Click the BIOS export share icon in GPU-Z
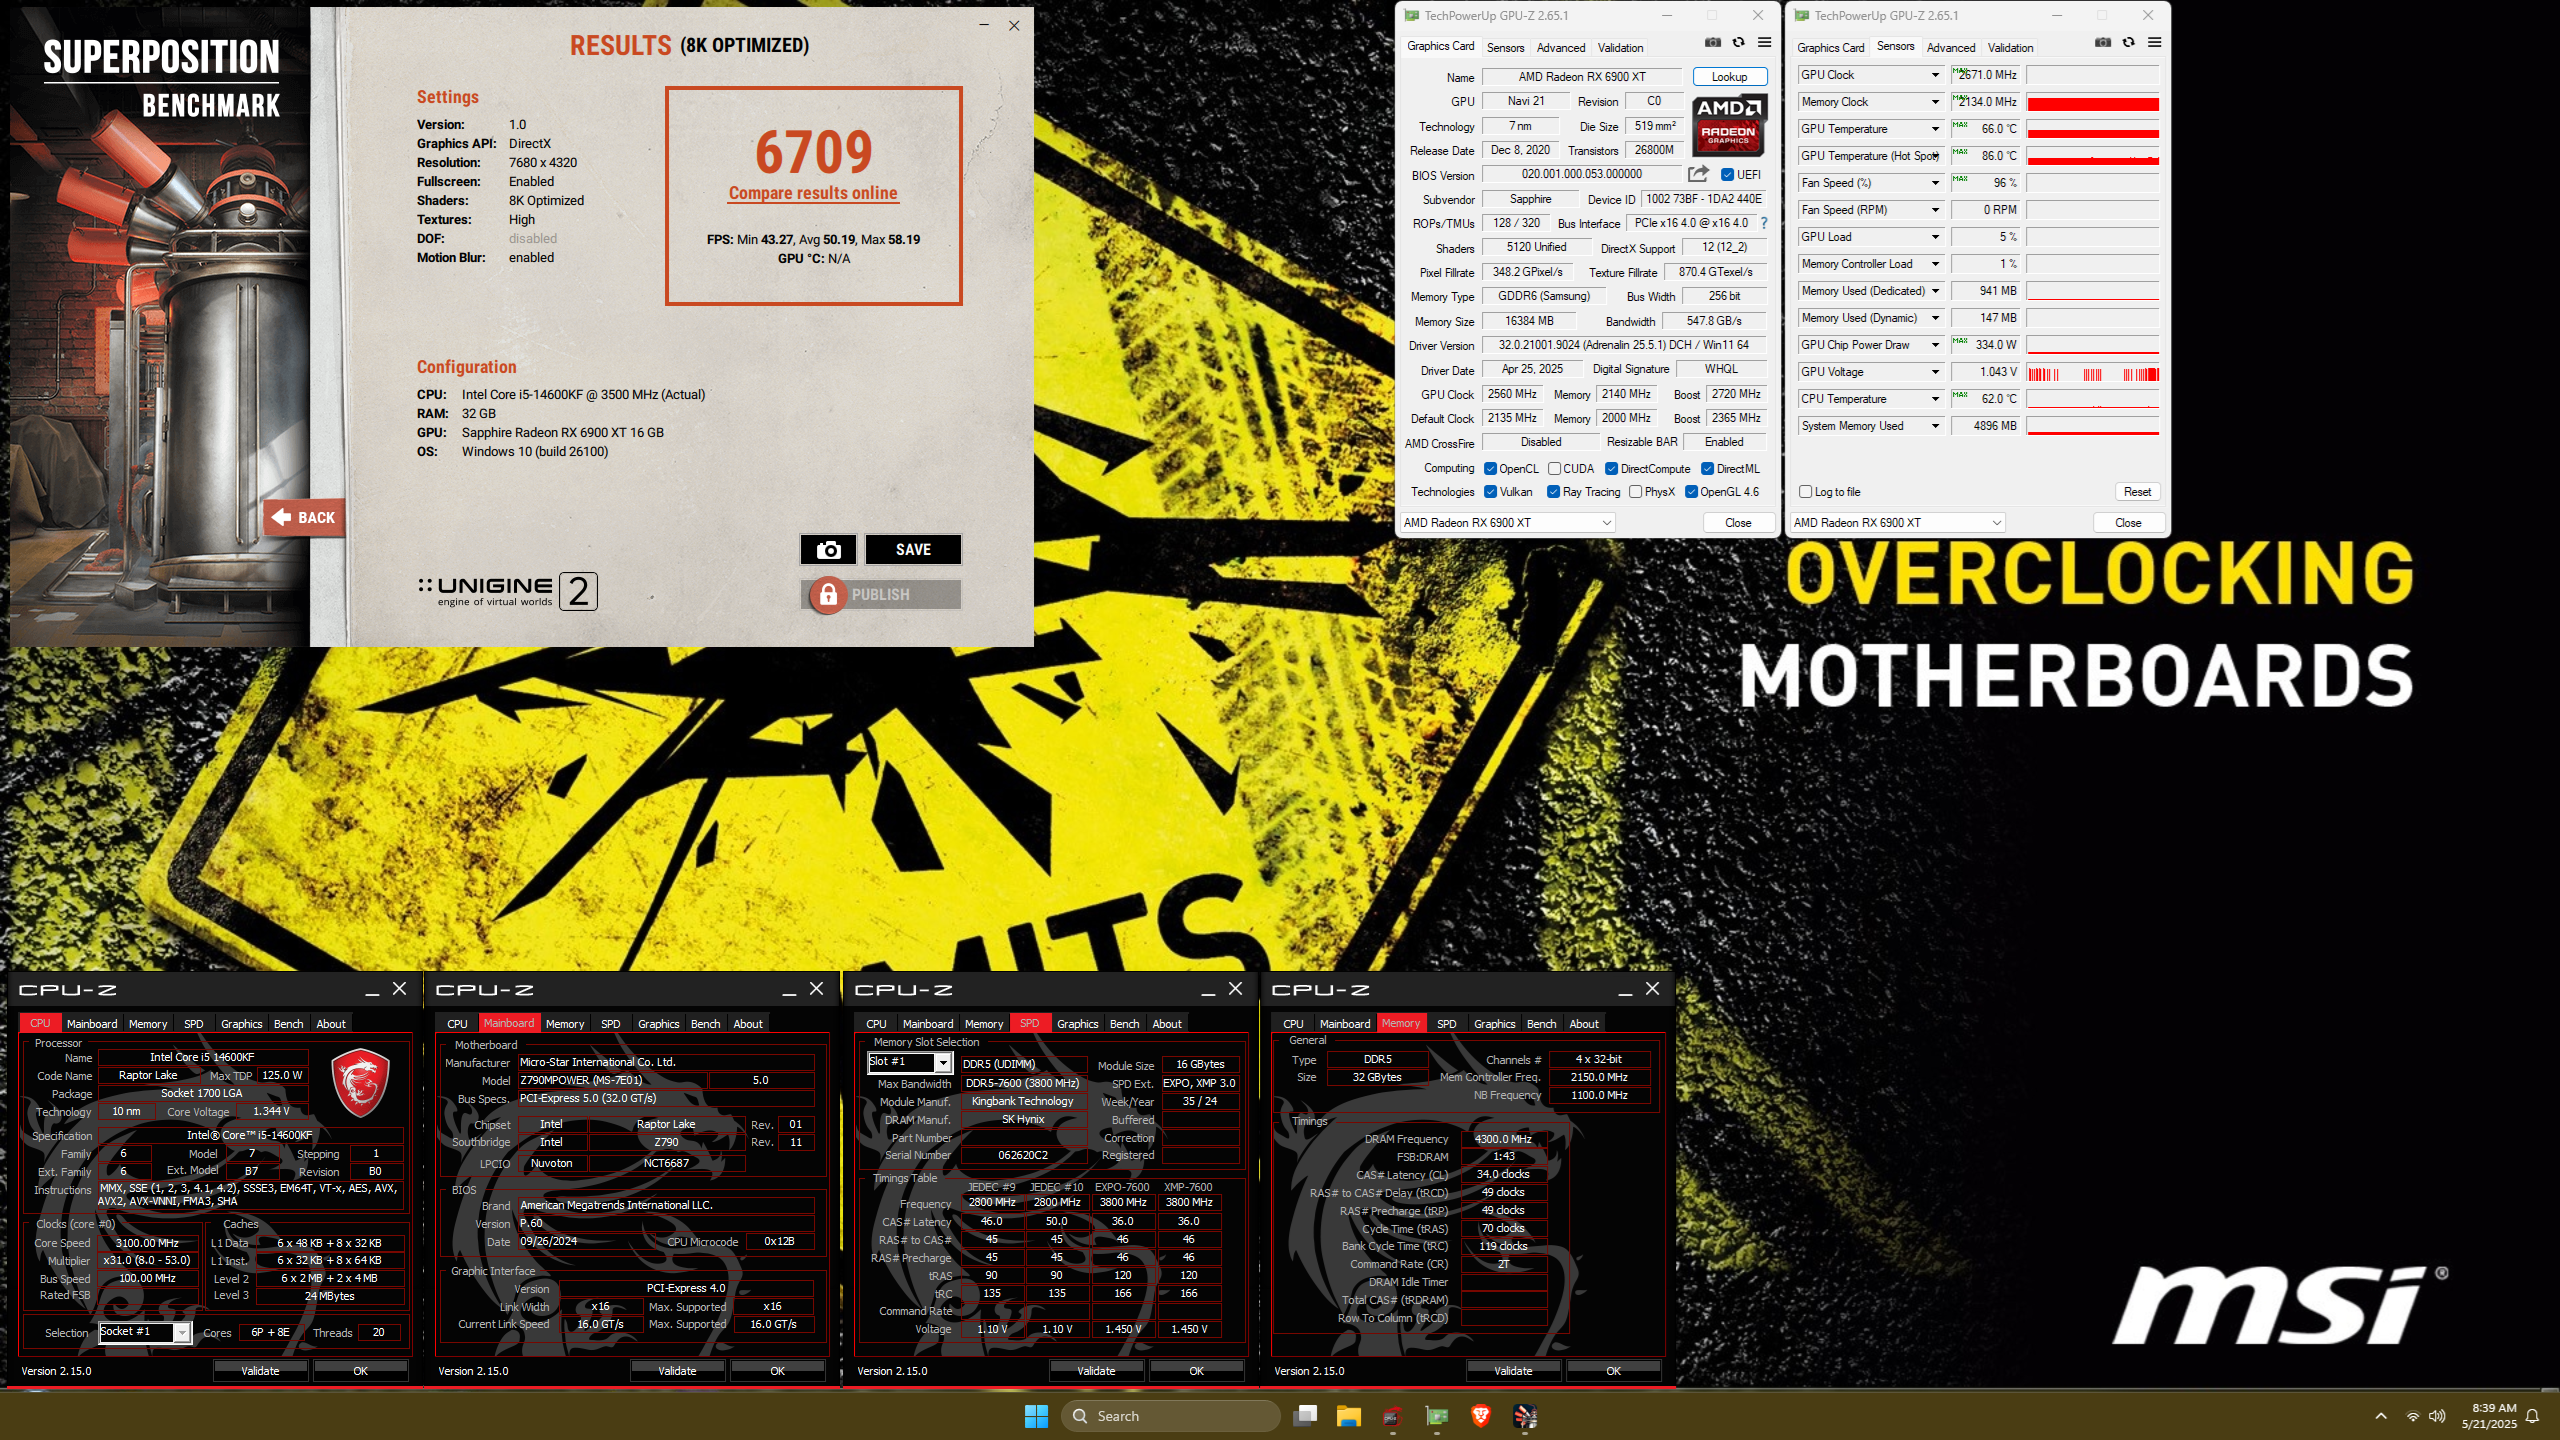Viewport: 2560px width, 1440px height. (1698, 174)
